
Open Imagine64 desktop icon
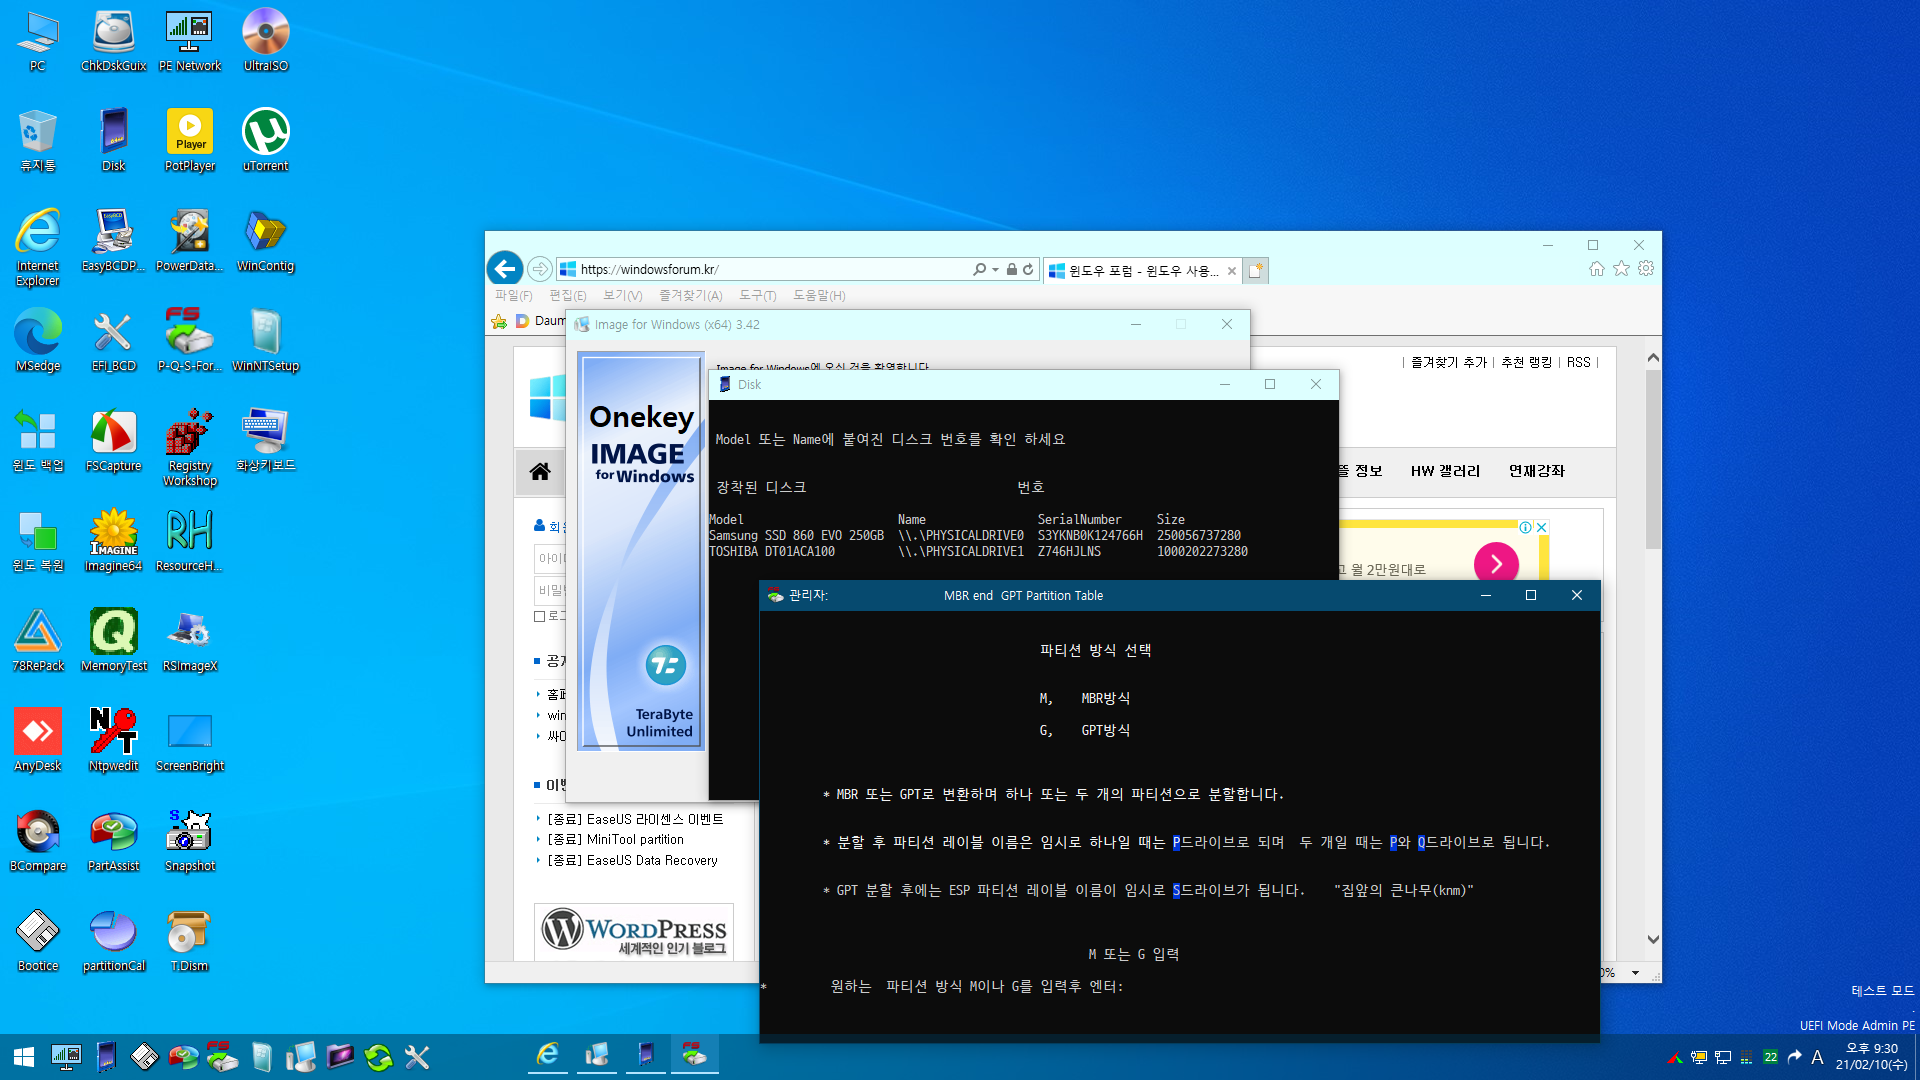[x=113, y=540]
